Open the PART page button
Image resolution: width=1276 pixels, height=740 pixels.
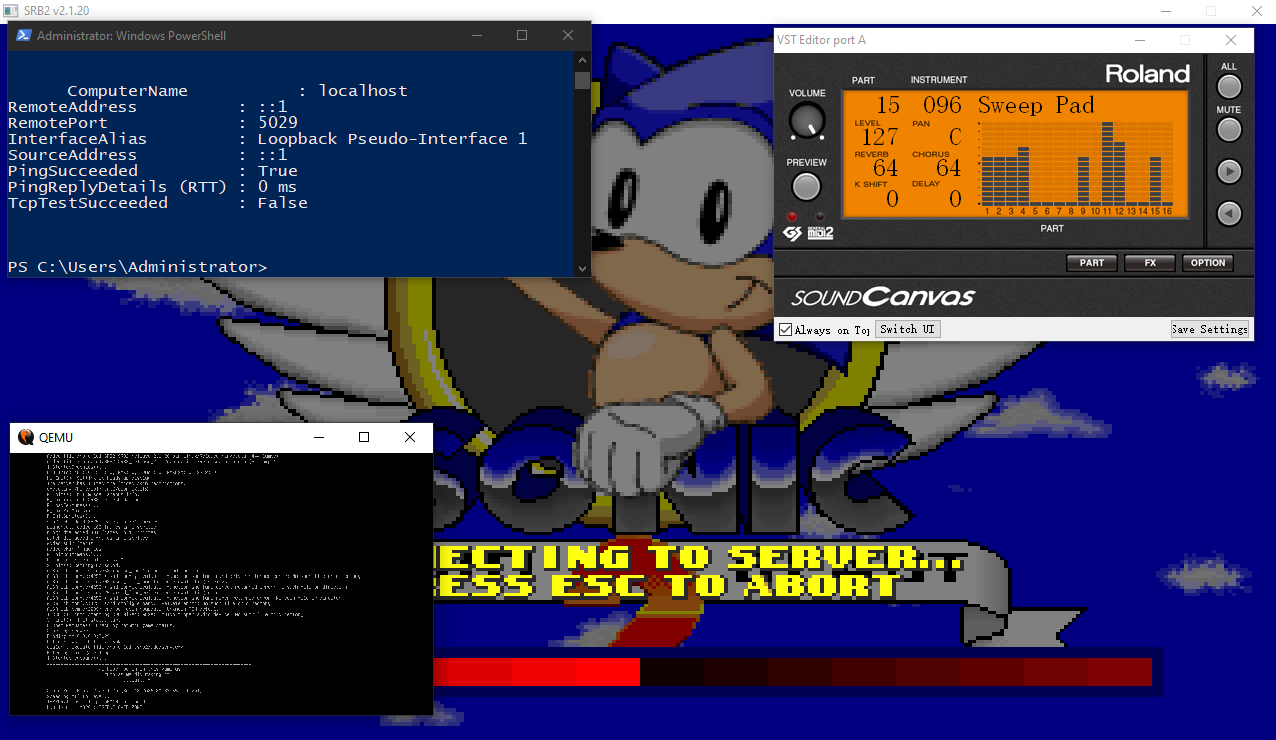[x=1092, y=263]
